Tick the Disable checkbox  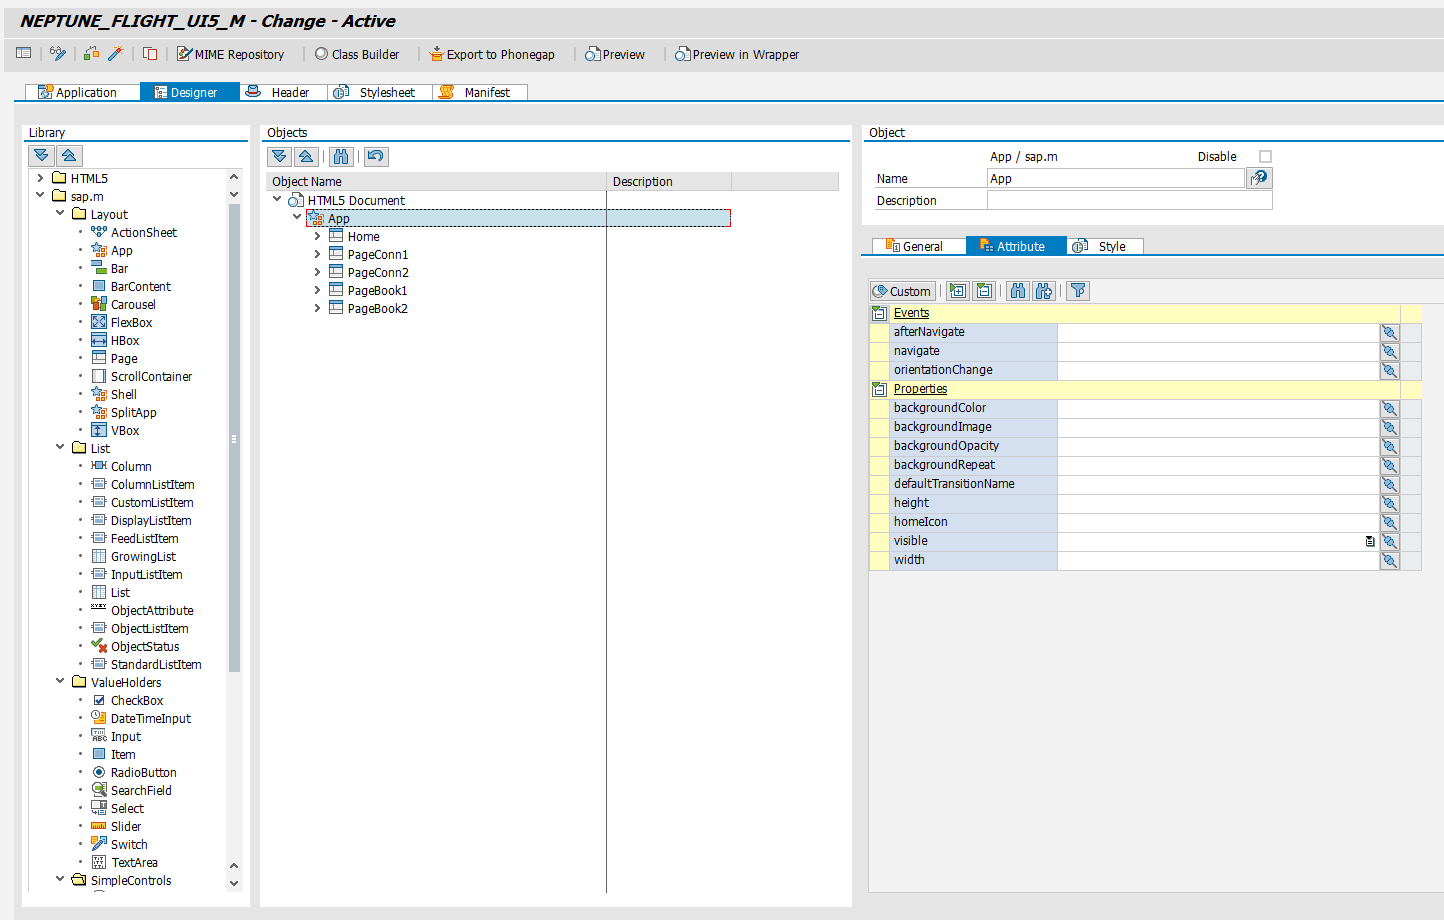(x=1265, y=156)
